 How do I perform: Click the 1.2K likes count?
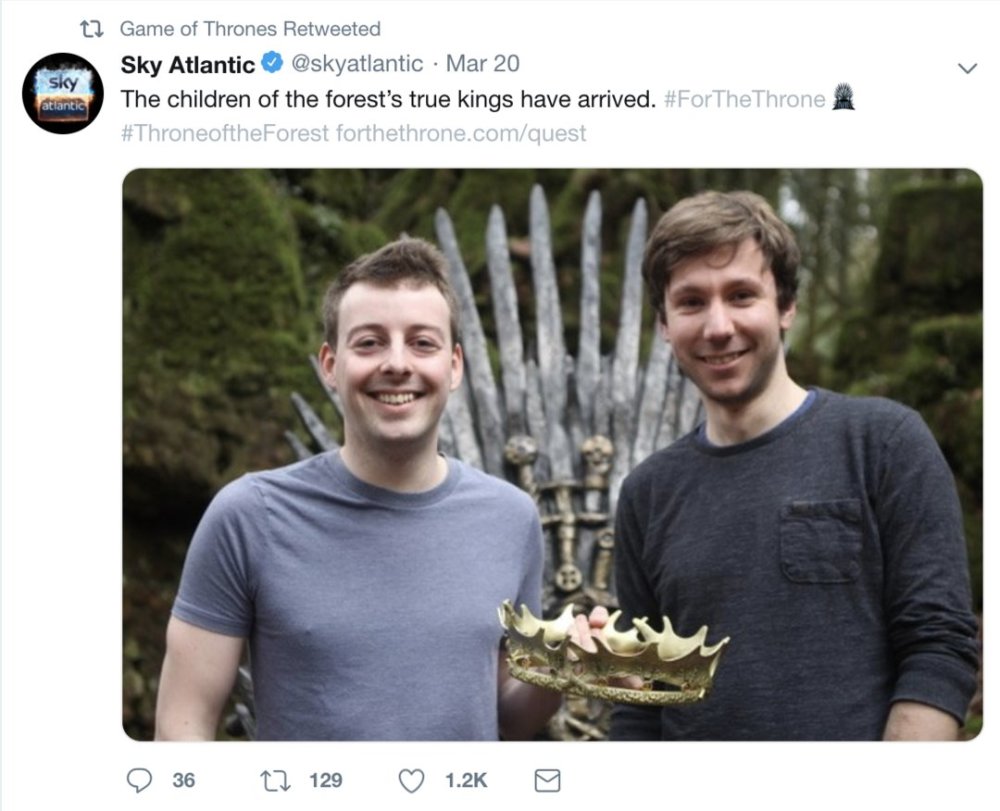tap(466, 780)
